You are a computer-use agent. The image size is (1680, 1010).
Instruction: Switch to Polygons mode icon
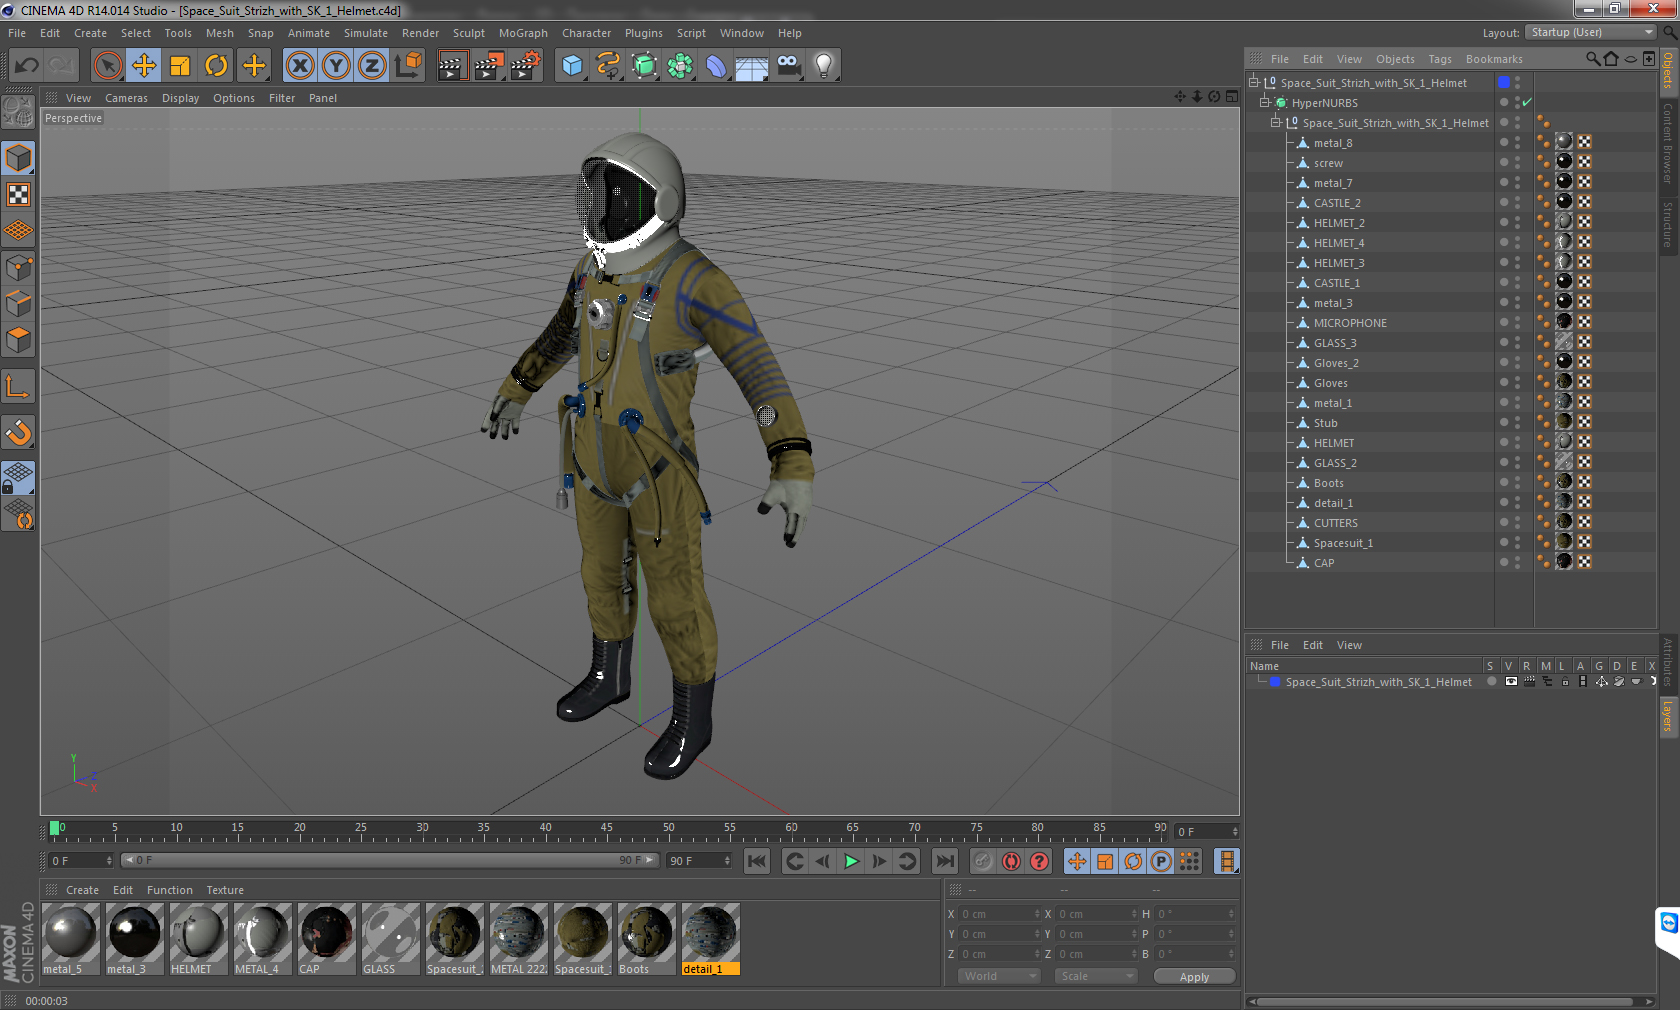pos(19,340)
